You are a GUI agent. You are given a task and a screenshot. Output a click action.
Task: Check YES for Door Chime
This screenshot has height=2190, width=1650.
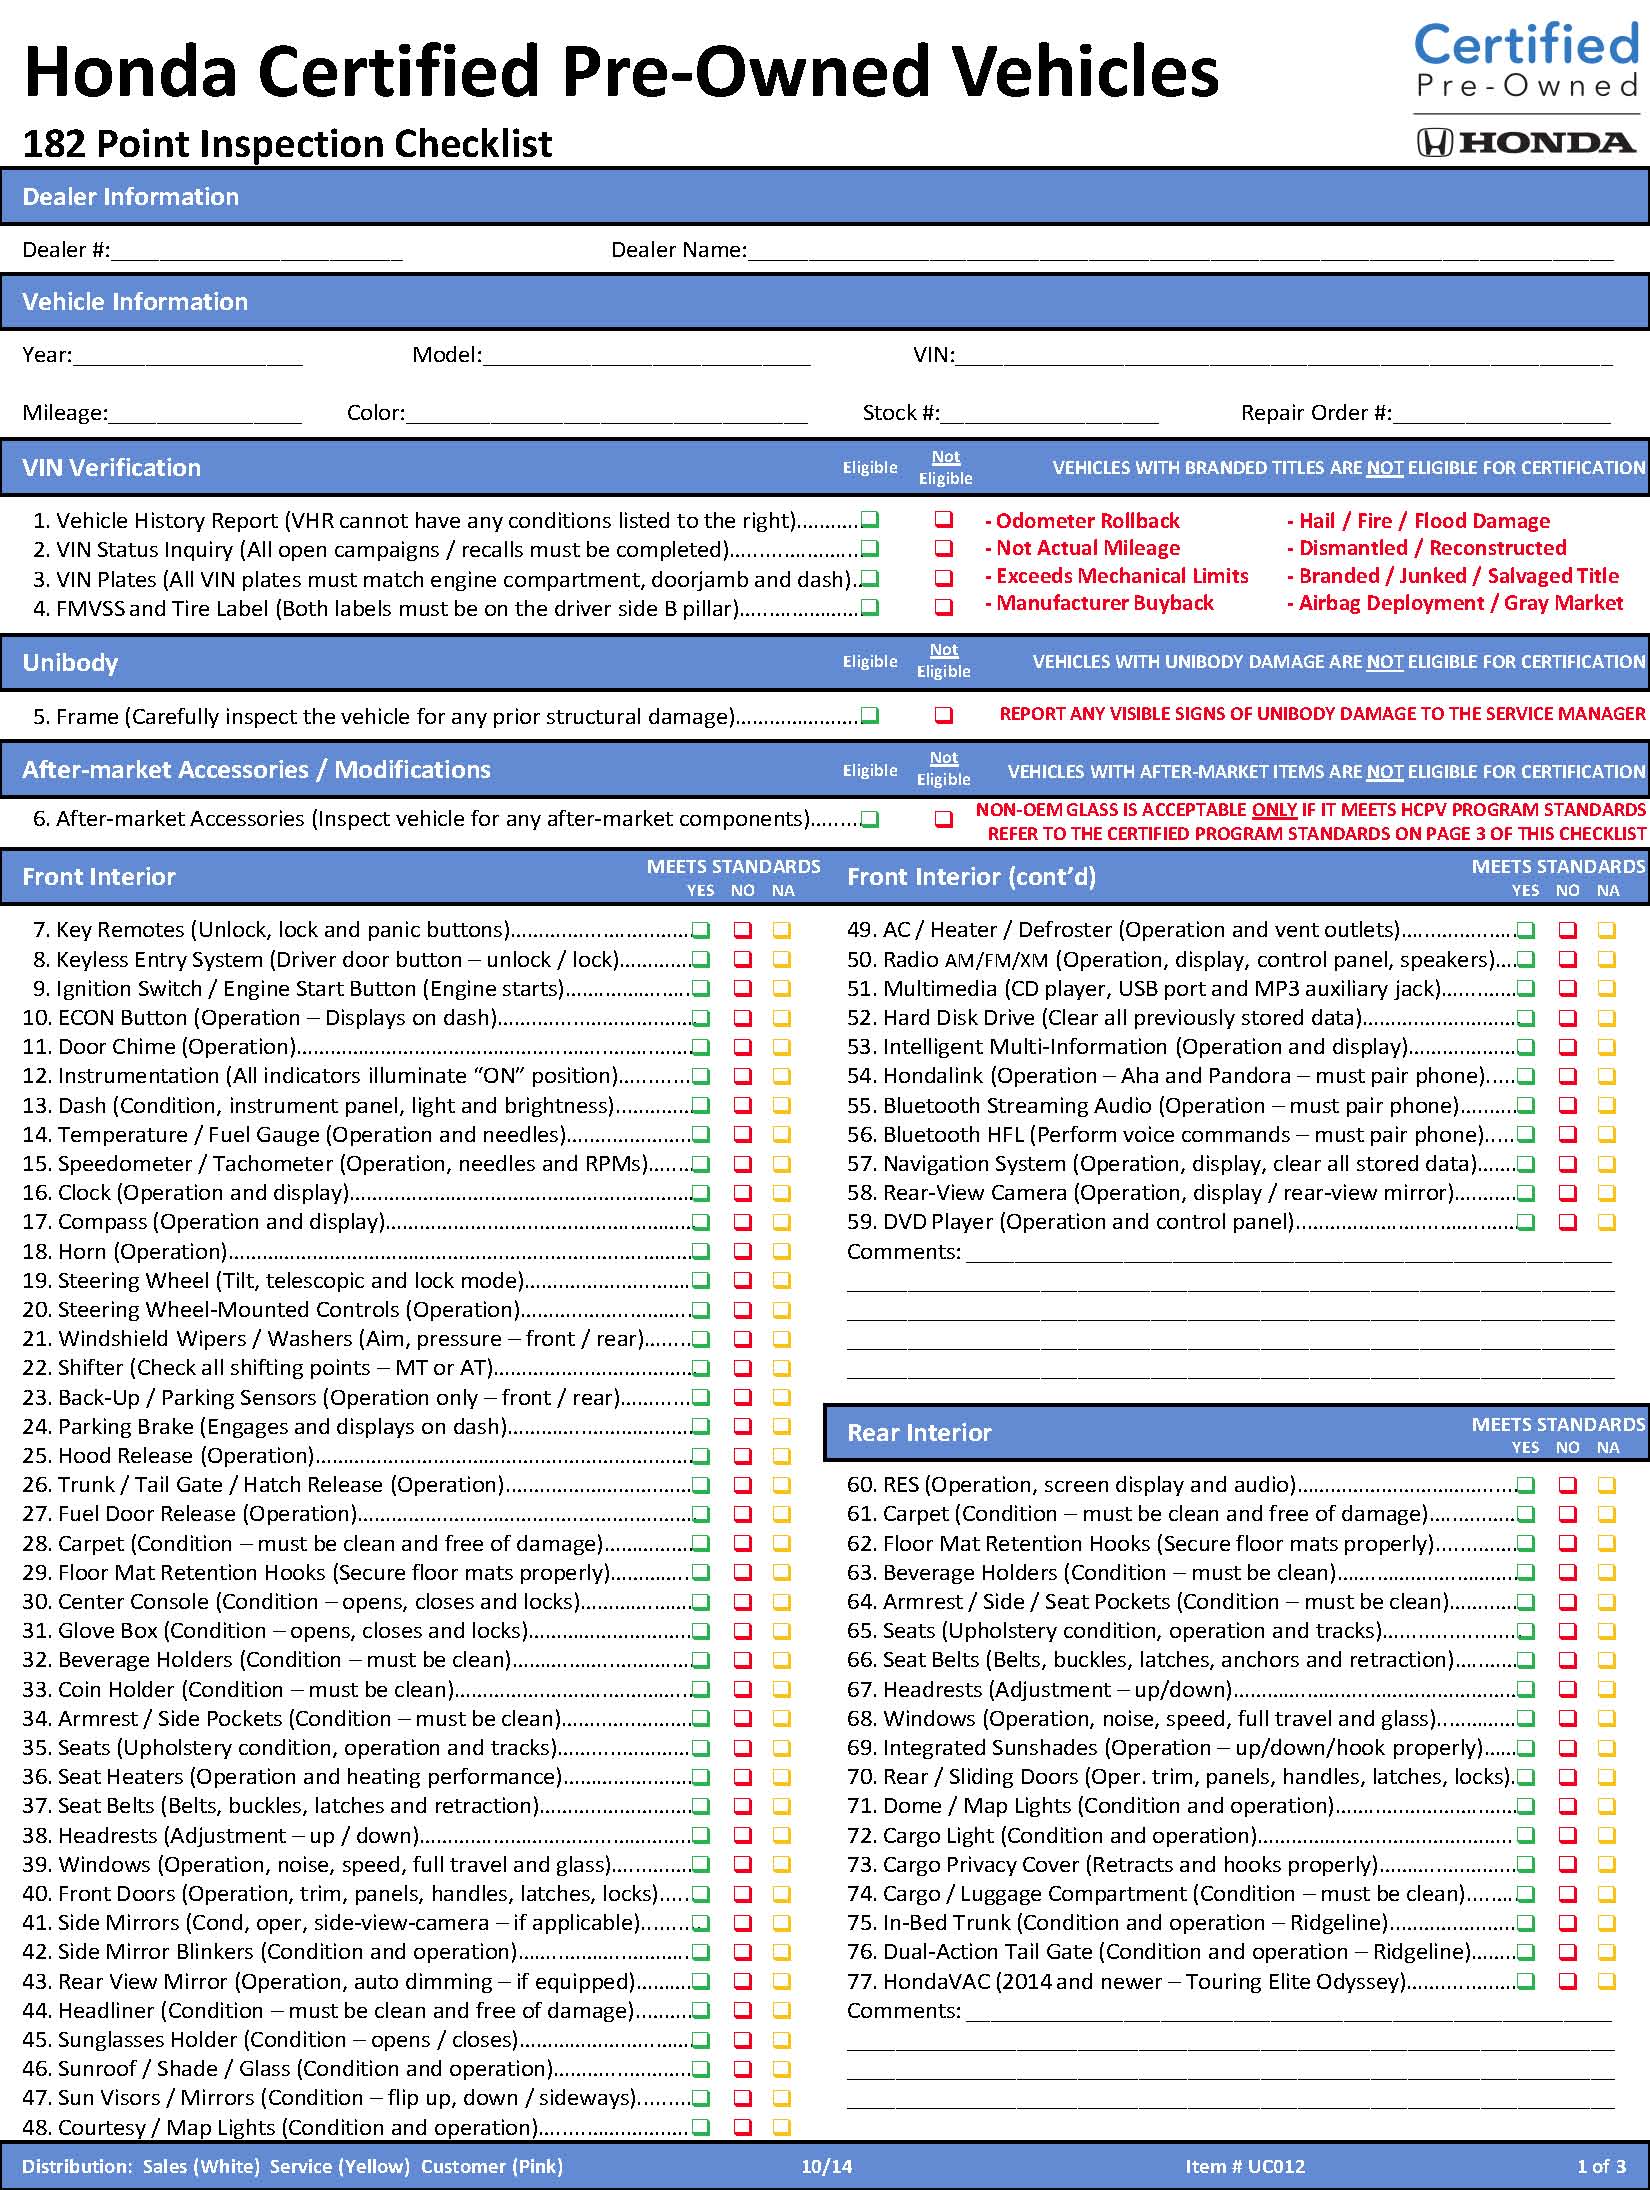pyautogui.click(x=701, y=1047)
